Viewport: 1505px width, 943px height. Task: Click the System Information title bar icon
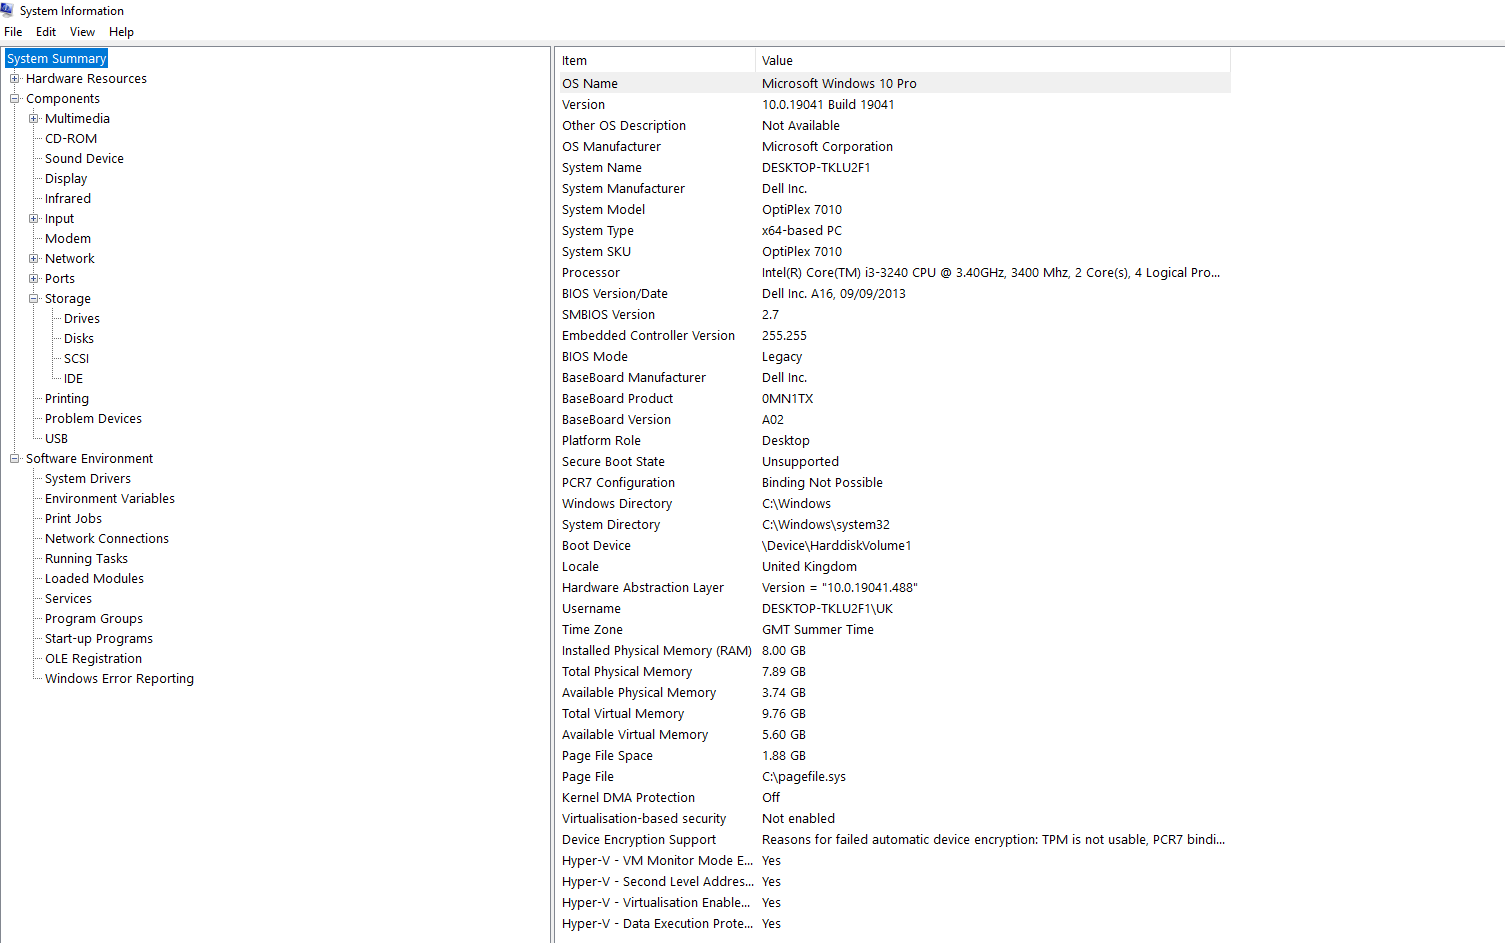7,10
